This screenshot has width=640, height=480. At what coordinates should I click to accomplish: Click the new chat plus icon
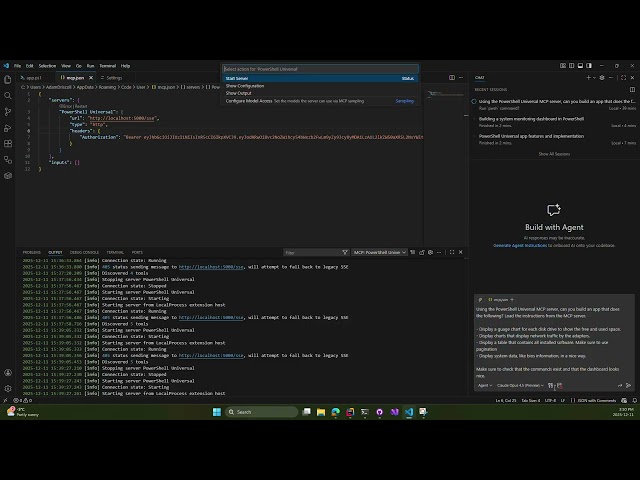[x=588, y=78]
